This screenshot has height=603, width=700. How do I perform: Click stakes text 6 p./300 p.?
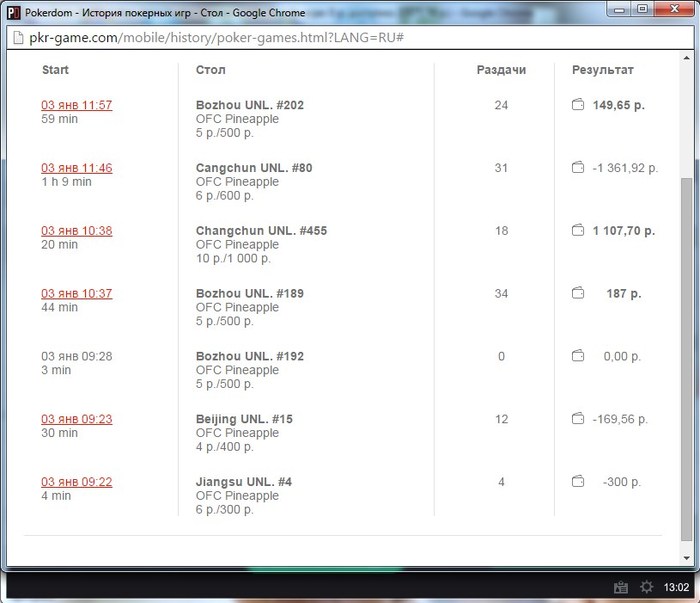tap(225, 510)
